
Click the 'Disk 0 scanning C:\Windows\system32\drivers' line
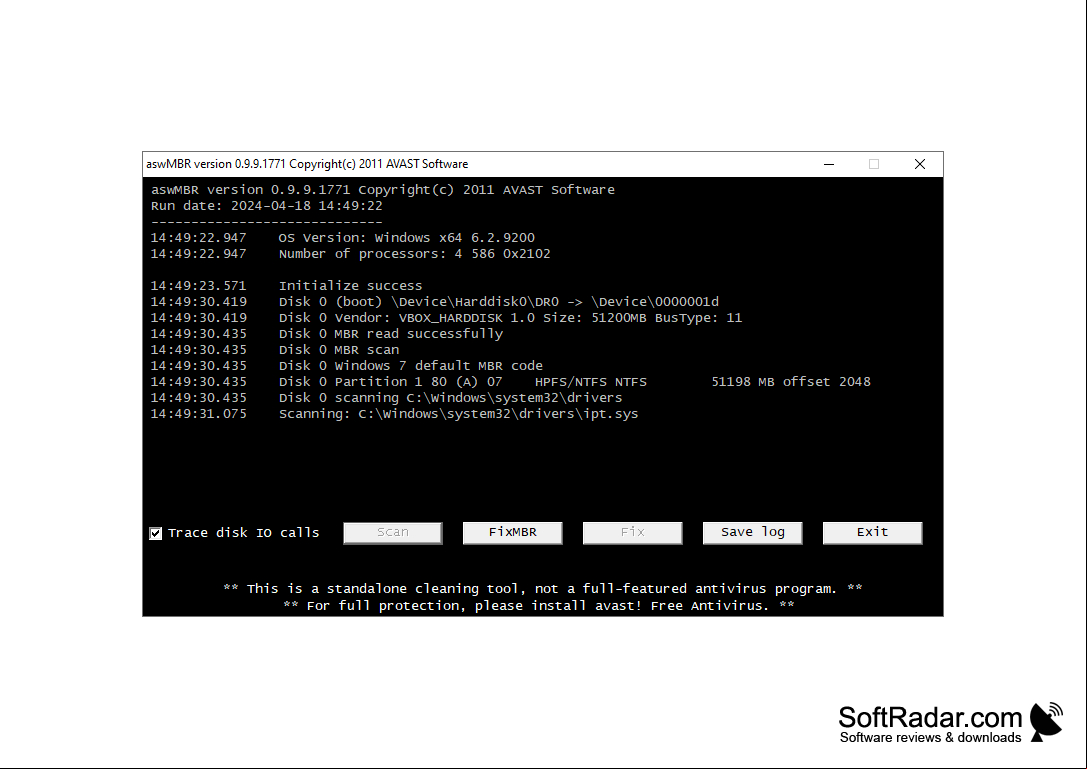[x=386, y=397]
